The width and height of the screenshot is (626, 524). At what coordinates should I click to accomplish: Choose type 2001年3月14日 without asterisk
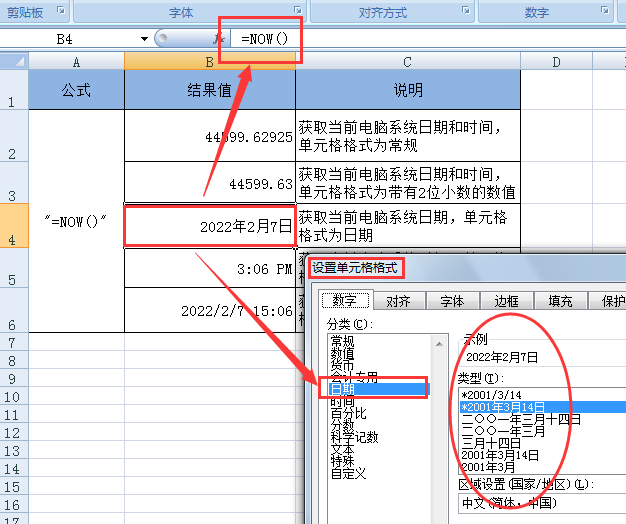point(500,455)
